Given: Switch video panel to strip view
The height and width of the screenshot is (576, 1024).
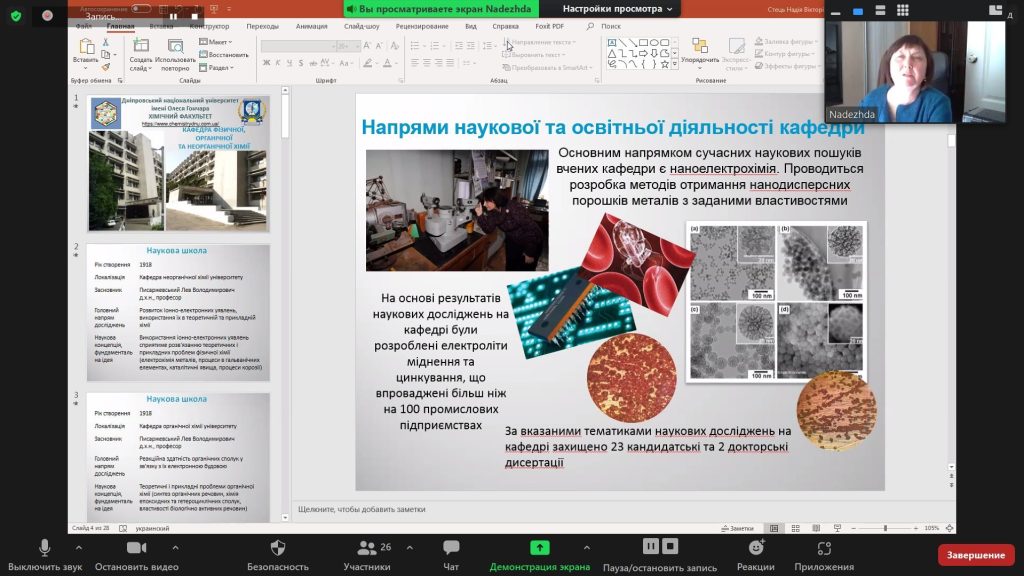Looking at the screenshot, I should tap(880, 10).
